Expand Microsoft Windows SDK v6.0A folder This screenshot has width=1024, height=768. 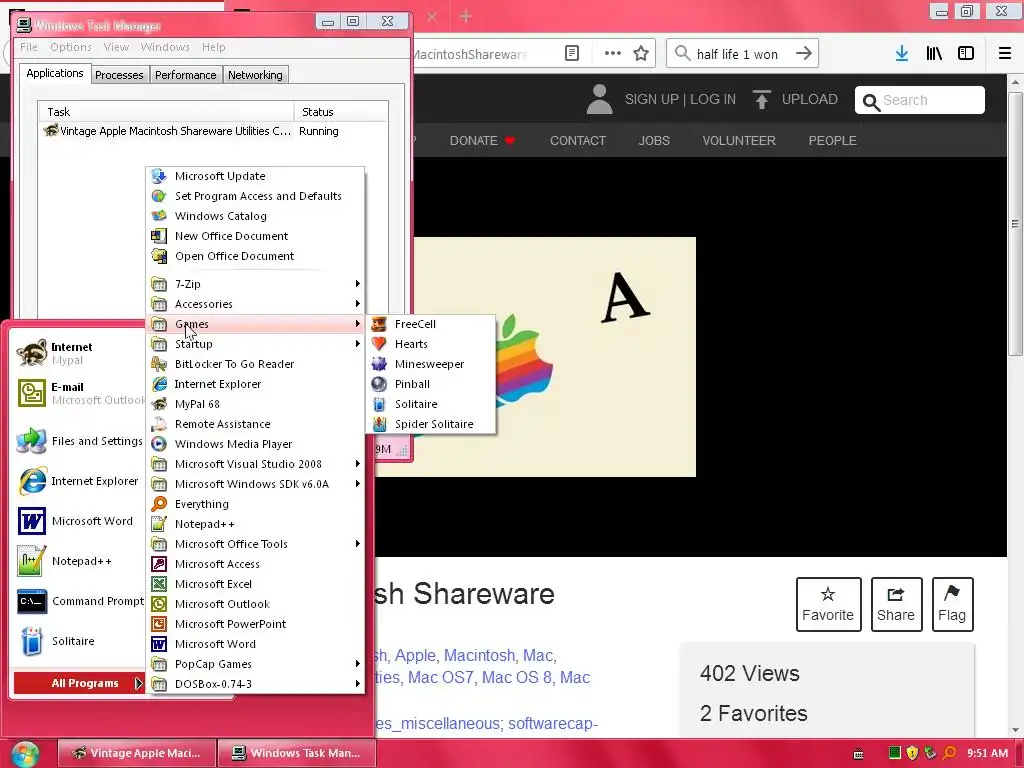255,485
